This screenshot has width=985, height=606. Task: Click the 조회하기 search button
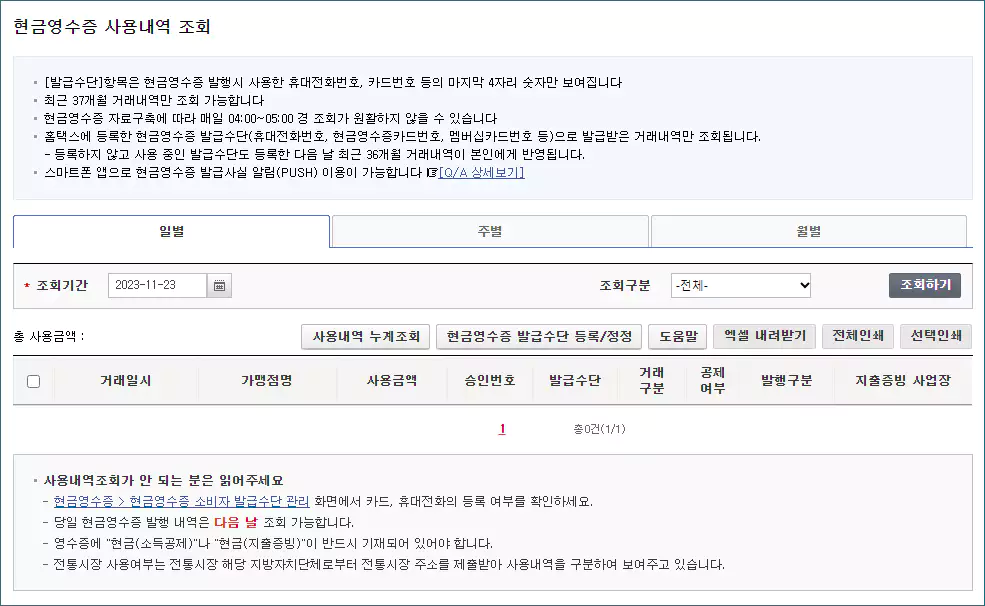tap(925, 284)
